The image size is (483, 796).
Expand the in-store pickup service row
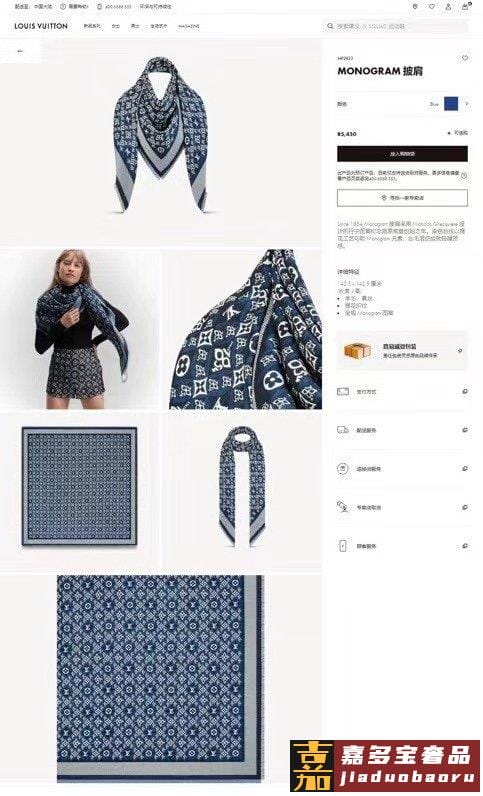tap(402, 507)
